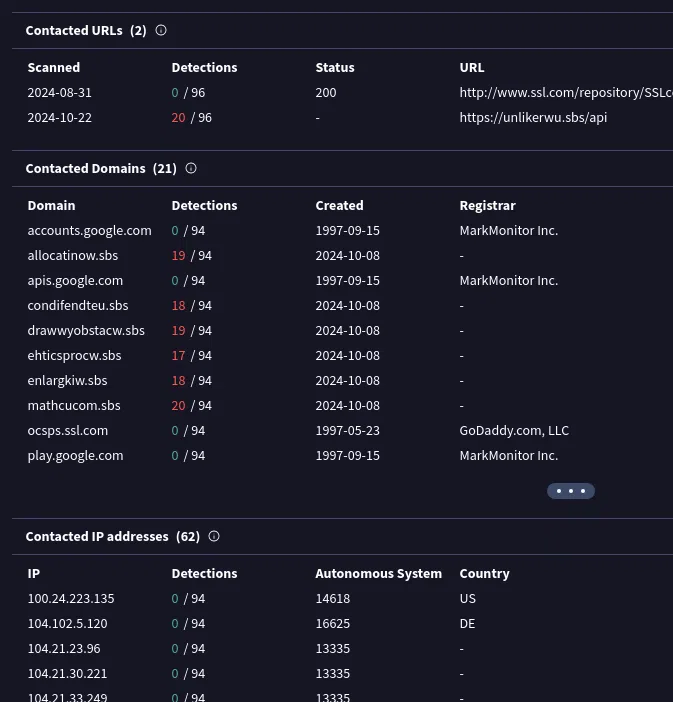The height and width of the screenshot is (702, 673).
Task: Click the Status column header
Action: [x=335, y=68]
